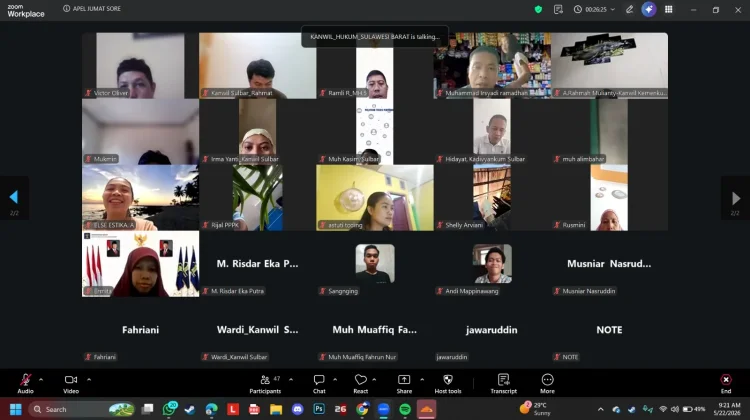
Task: Expand the Video options arrow
Action: coord(89,379)
